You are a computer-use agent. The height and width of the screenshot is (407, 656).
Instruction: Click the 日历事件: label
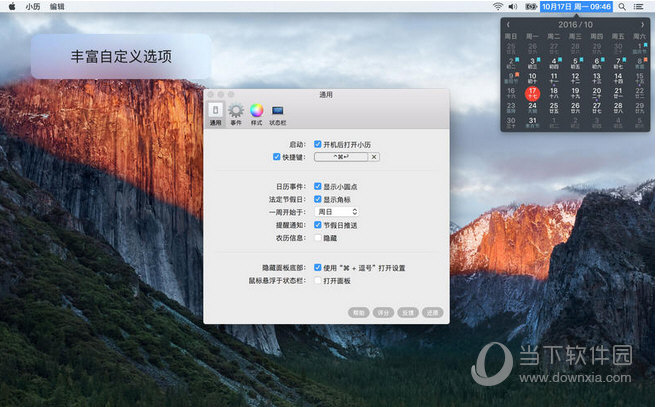291,187
